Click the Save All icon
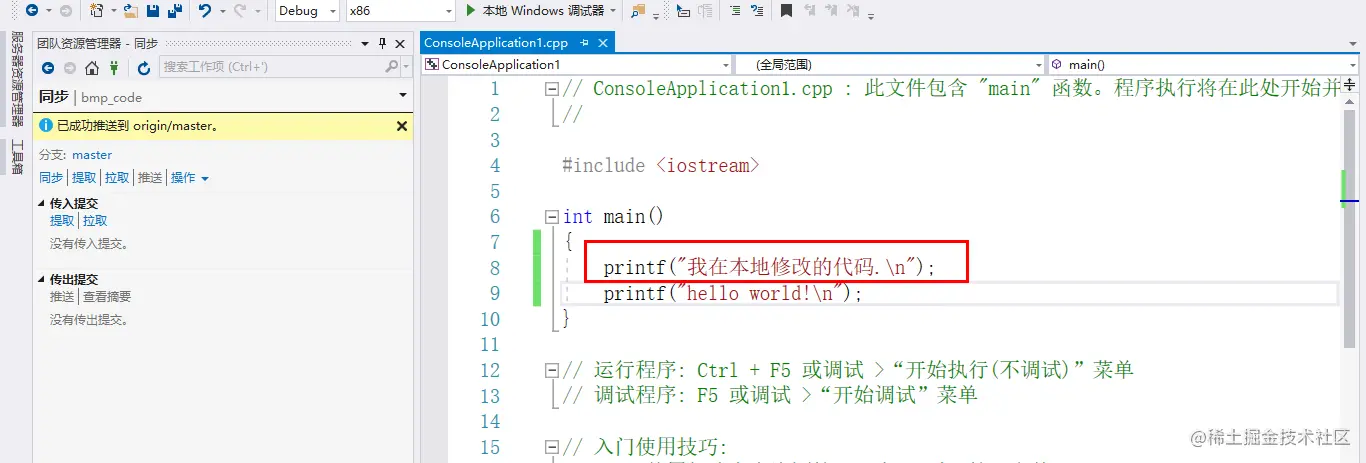 click(175, 10)
